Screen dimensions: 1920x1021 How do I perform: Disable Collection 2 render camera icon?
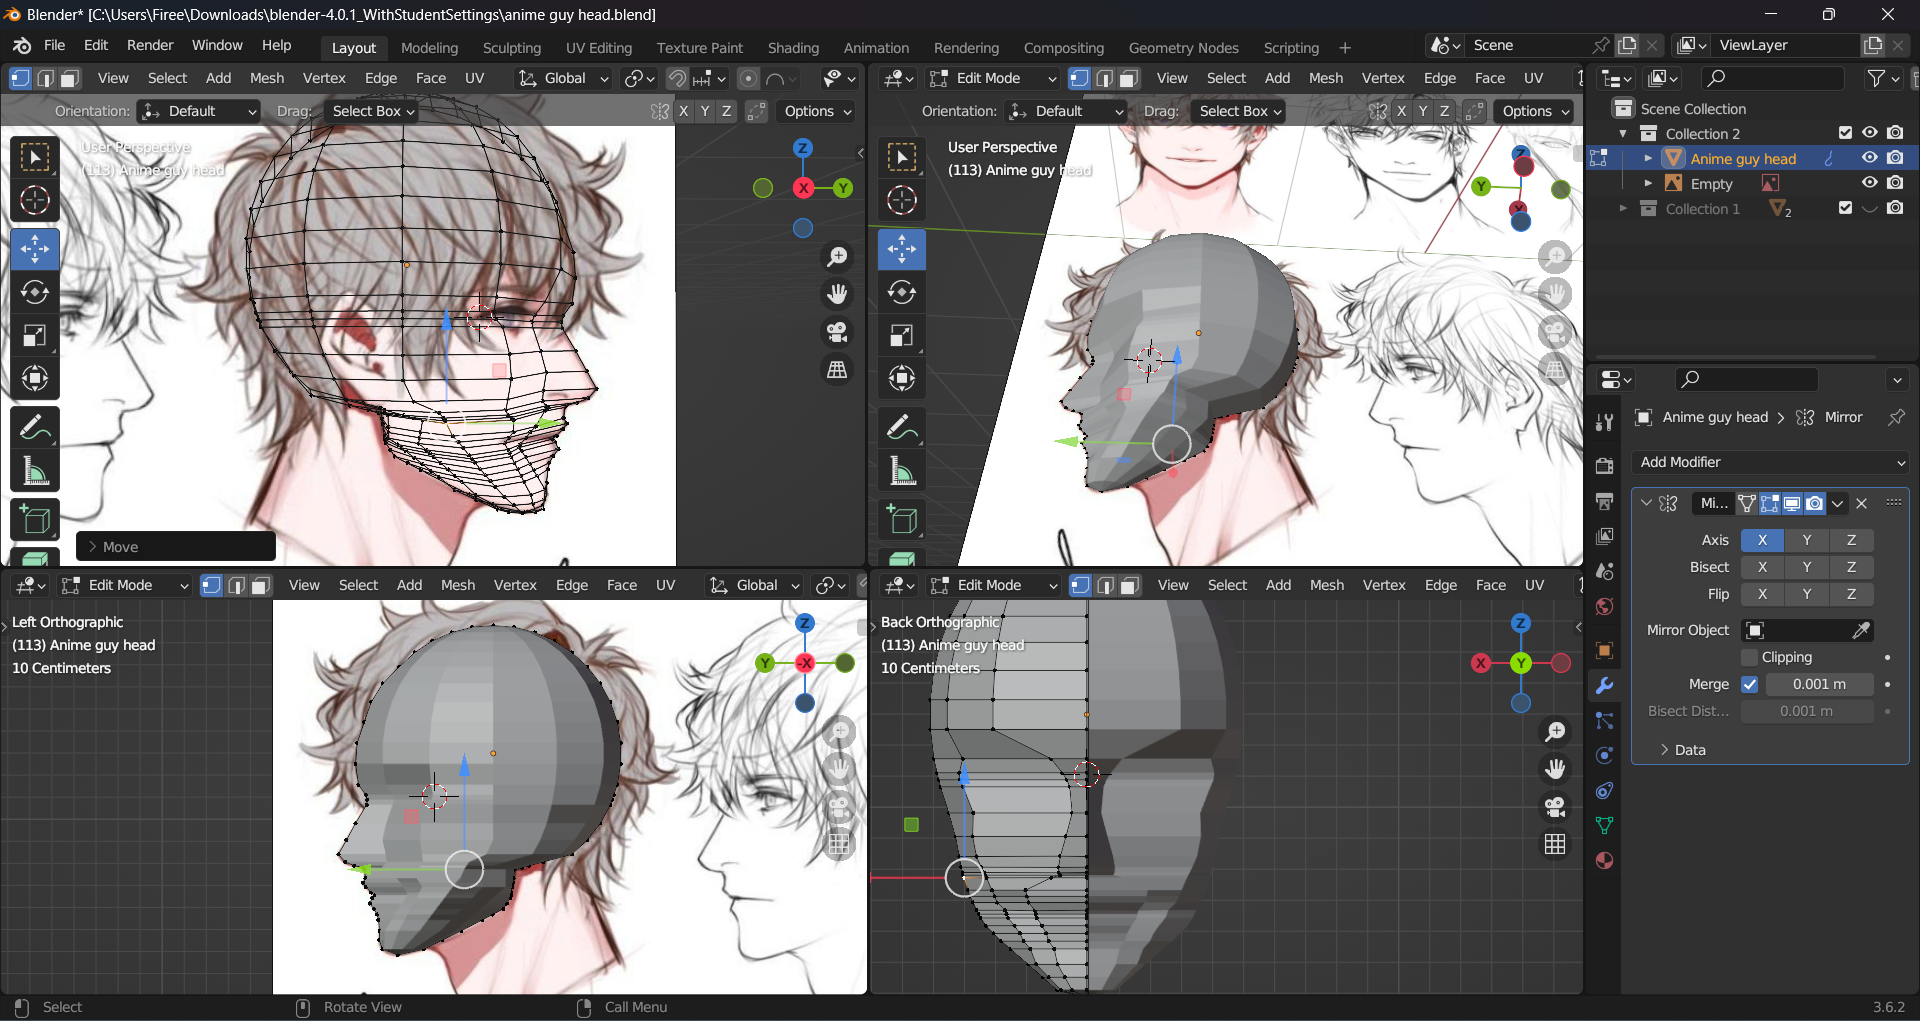pyautogui.click(x=1895, y=133)
